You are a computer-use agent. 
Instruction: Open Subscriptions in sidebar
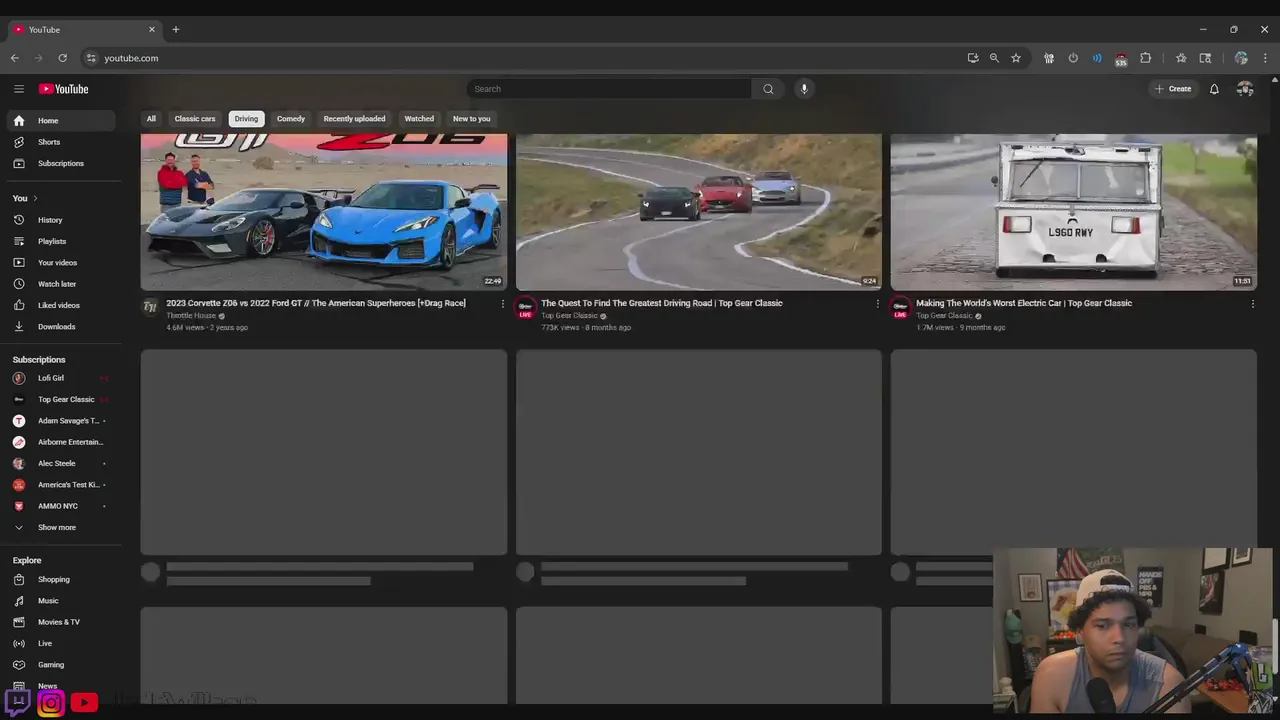(x=61, y=163)
